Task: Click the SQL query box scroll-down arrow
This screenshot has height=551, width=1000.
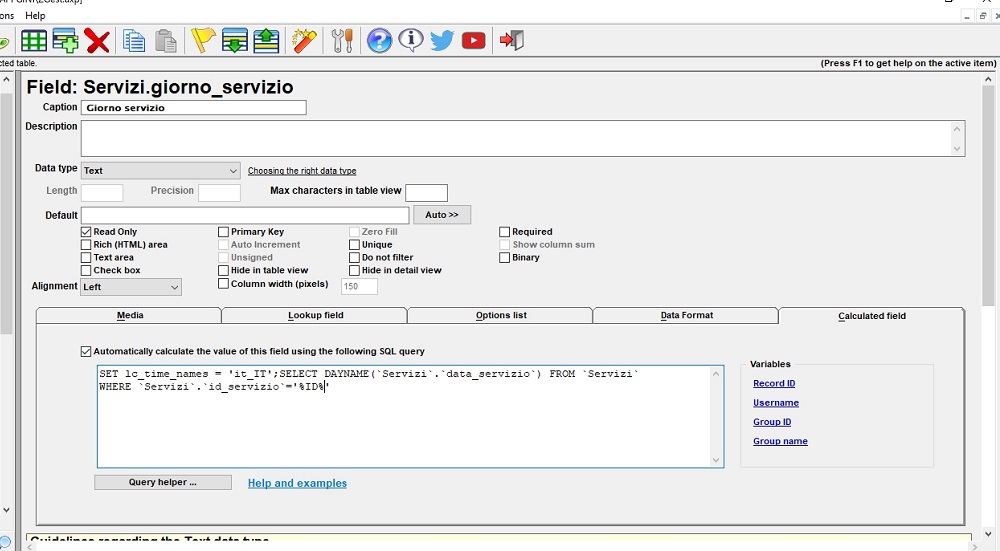Action: pos(716,460)
